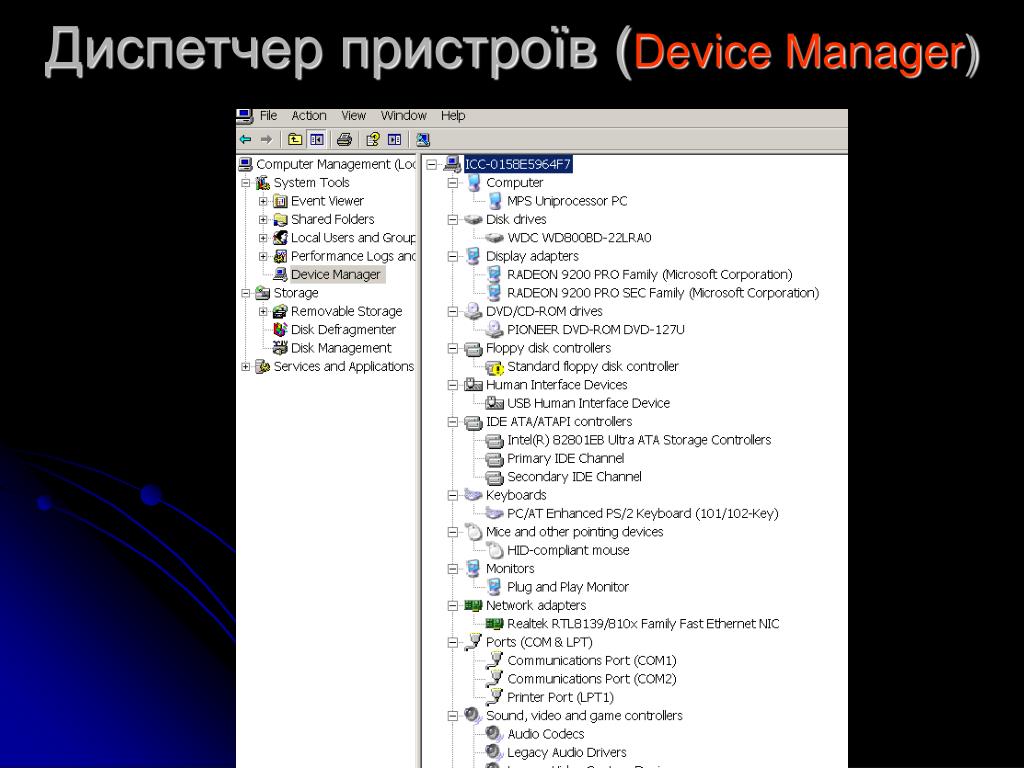Toggle the Show/Hide Console Tree icon
This screenshot has height=768, width=1024.
[x=317, y=139]
